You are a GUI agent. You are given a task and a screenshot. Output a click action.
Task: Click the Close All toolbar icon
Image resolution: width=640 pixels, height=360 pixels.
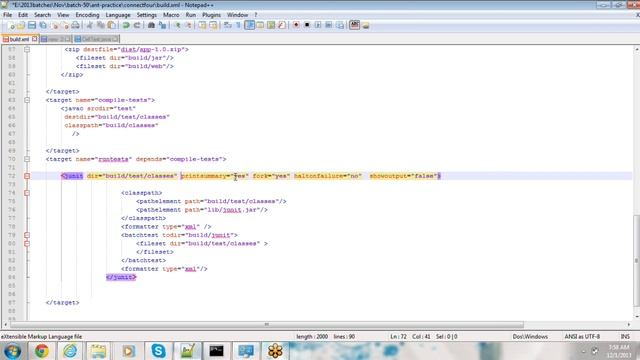point(65,25)
